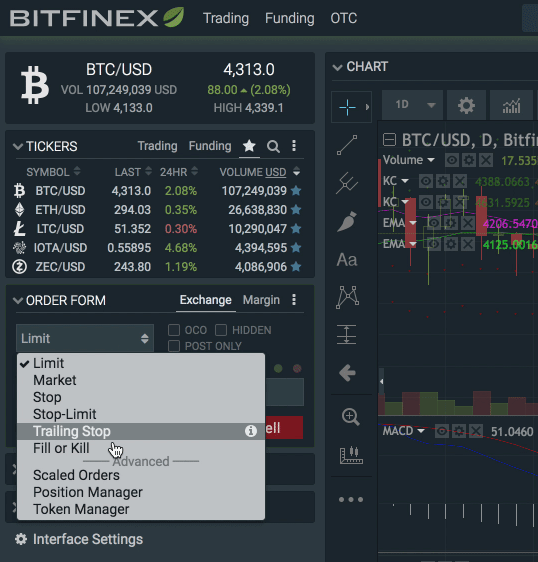Expand the Volume indicator dropdown arrow

(x=431, y=160)
